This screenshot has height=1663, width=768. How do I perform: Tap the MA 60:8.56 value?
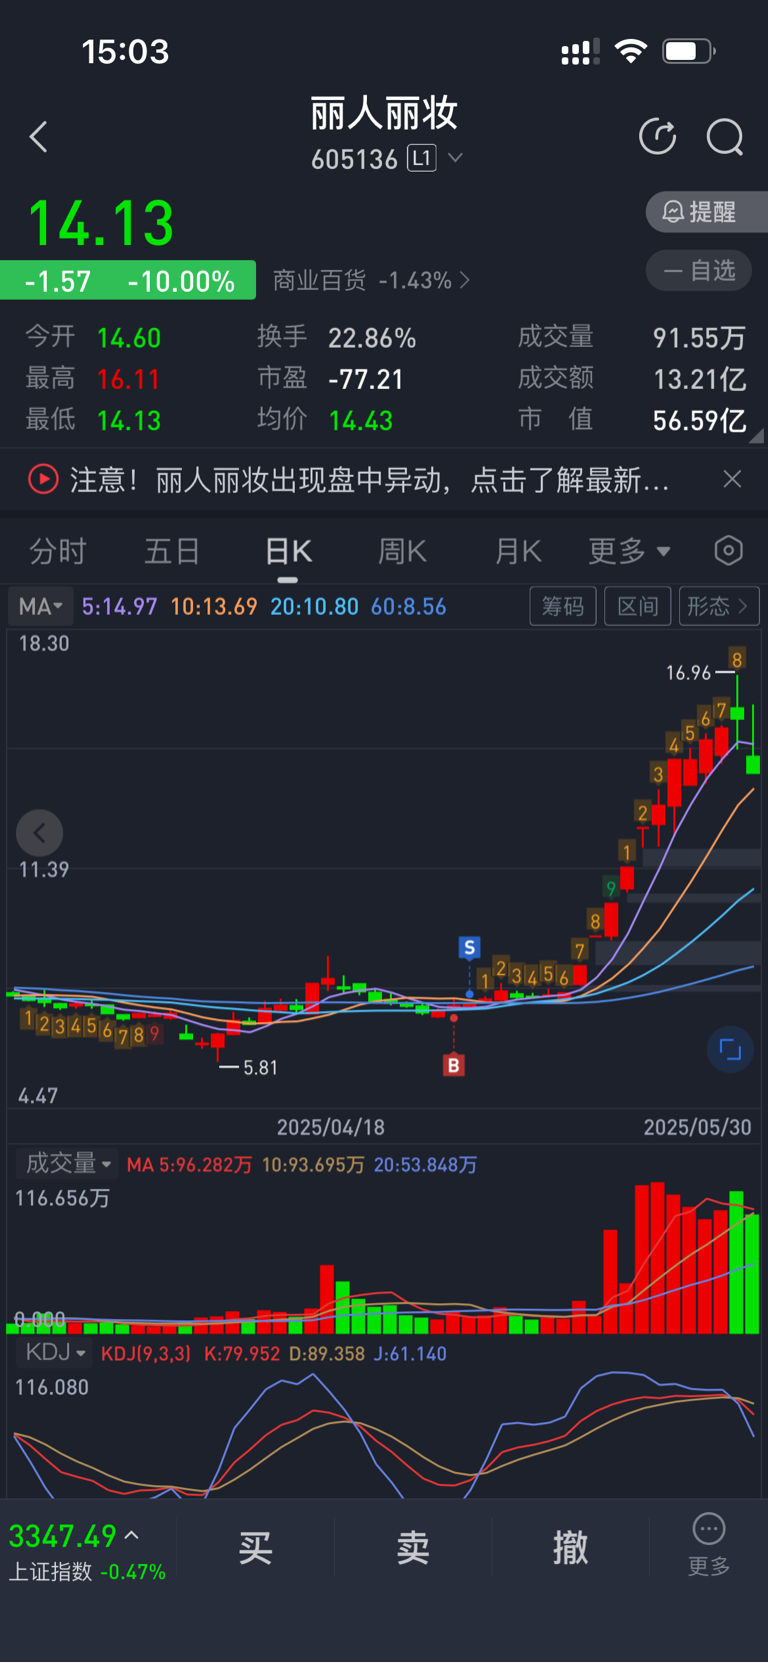tap(408, 606)
